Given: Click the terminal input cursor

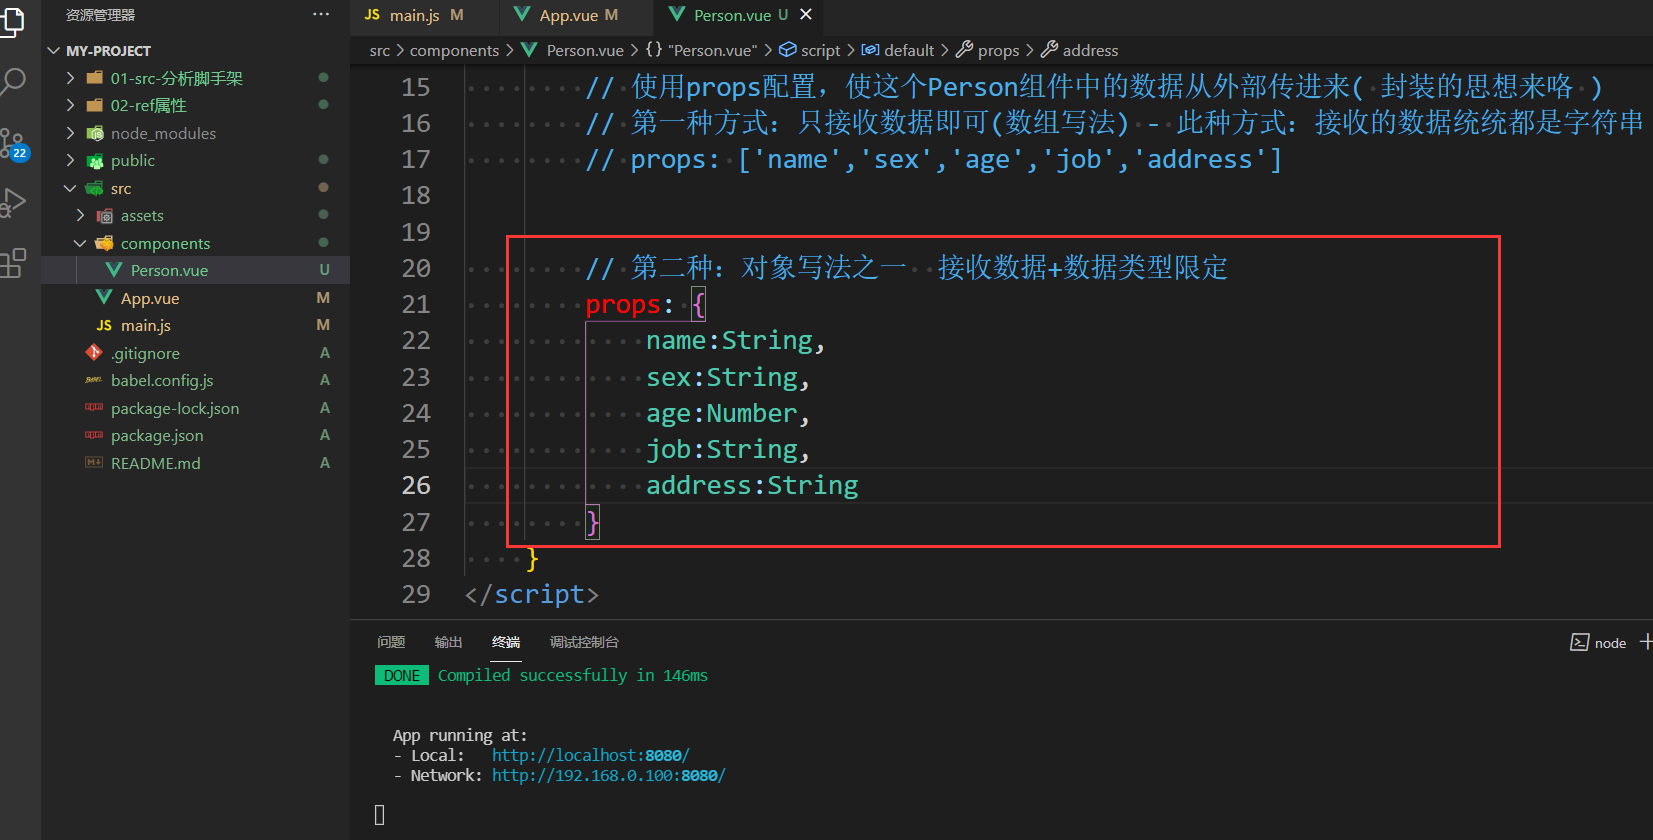Looking at the screenshot, I should [x=380, y=815].
